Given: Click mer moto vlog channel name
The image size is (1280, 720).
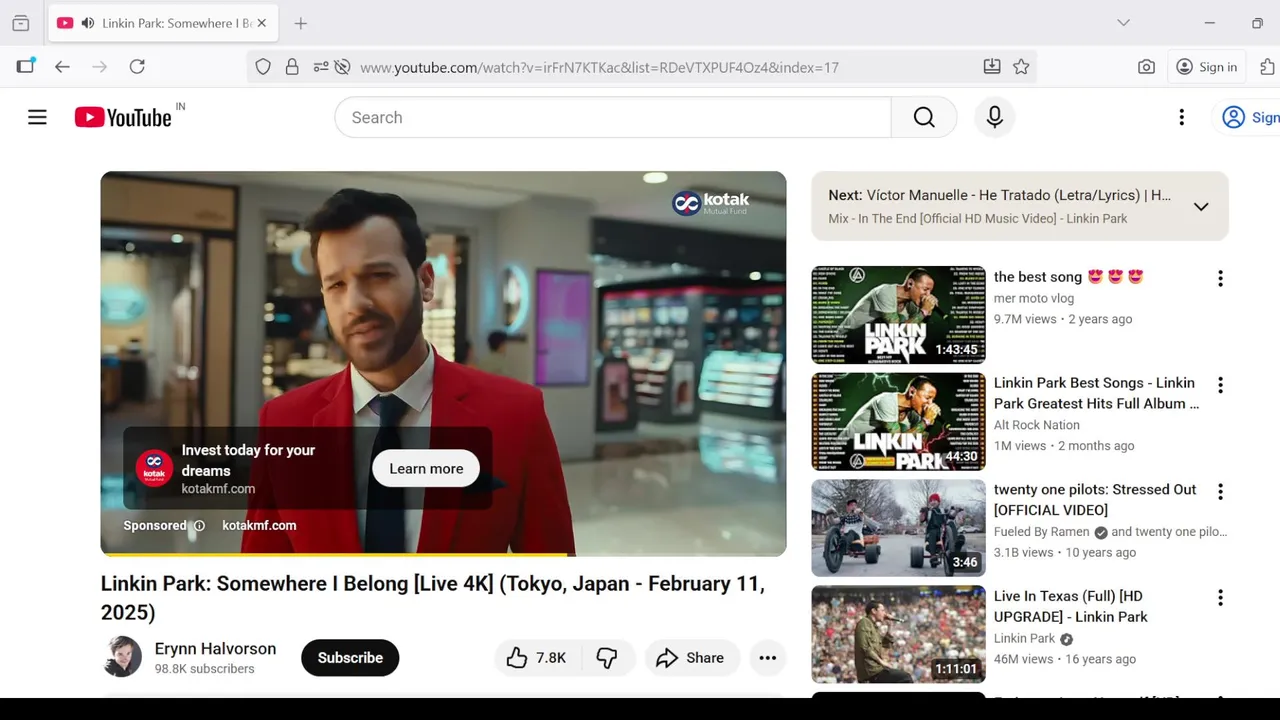Looking at the screenshot, I should 1034,298.
